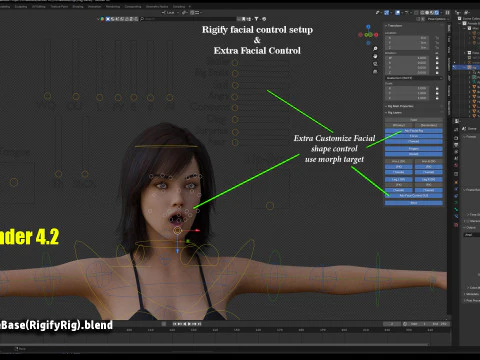Image resolution: width=480 pixels, height=360 pixels.
Task: Toggle the Fingers rig layer
Action: pyautogui.click(x=414, y=149)
